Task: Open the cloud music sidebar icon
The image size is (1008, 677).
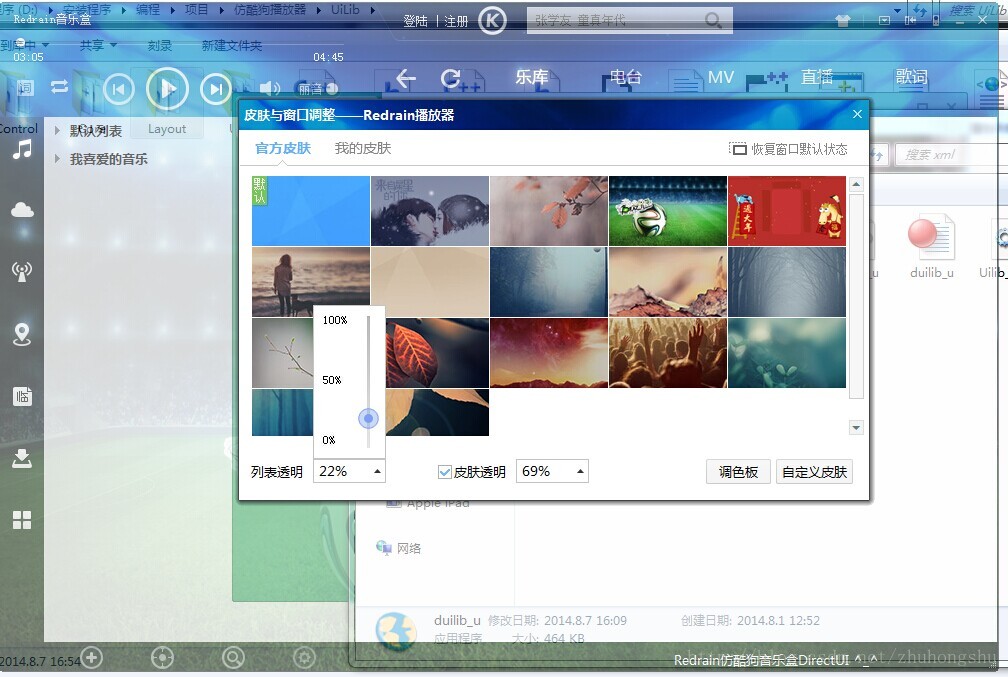Action: tap(22, 210)
